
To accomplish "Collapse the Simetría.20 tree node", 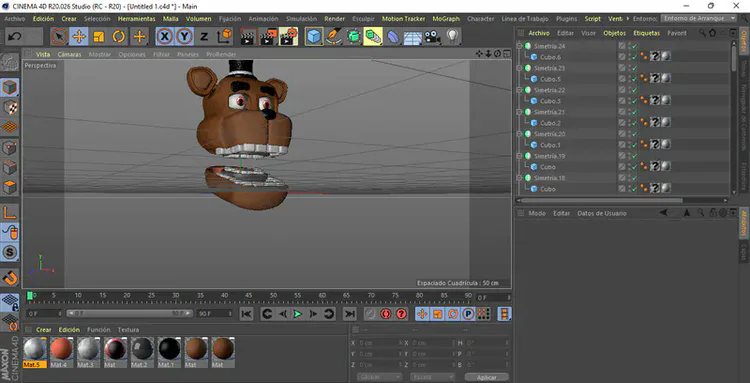I will [519, 134].
